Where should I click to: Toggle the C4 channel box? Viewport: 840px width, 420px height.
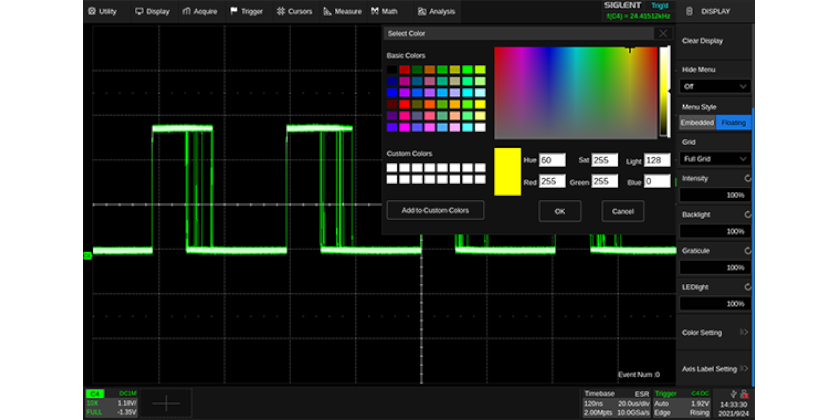click(x=95, y=394)
